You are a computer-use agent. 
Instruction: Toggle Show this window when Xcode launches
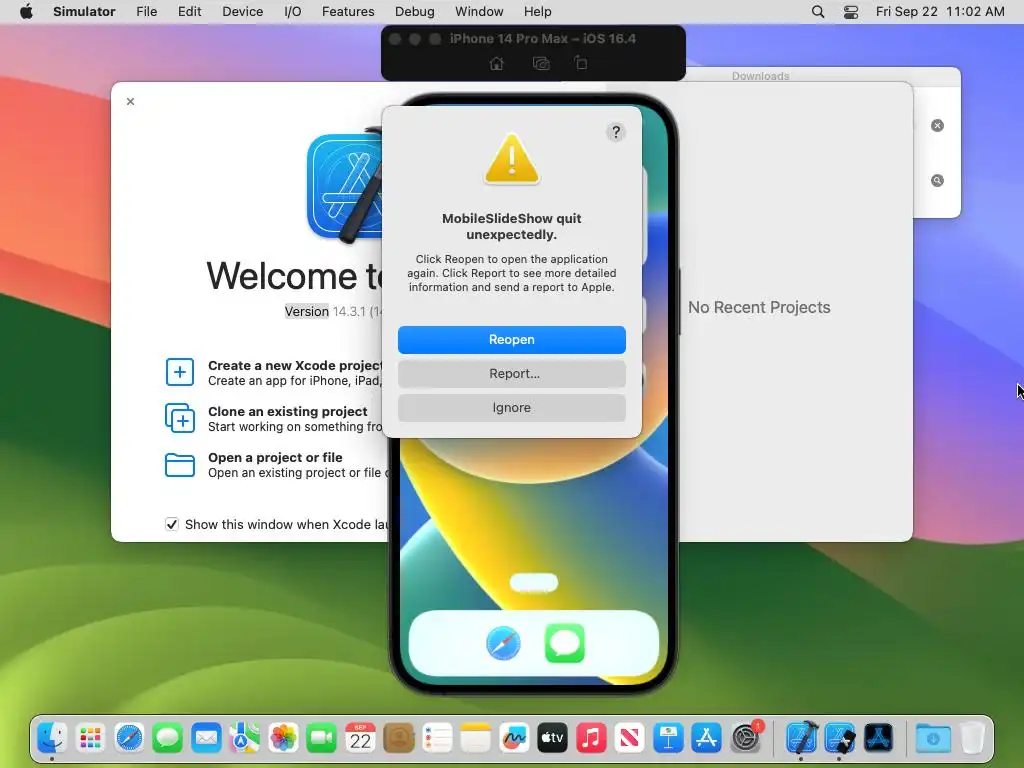coord(172,524)
